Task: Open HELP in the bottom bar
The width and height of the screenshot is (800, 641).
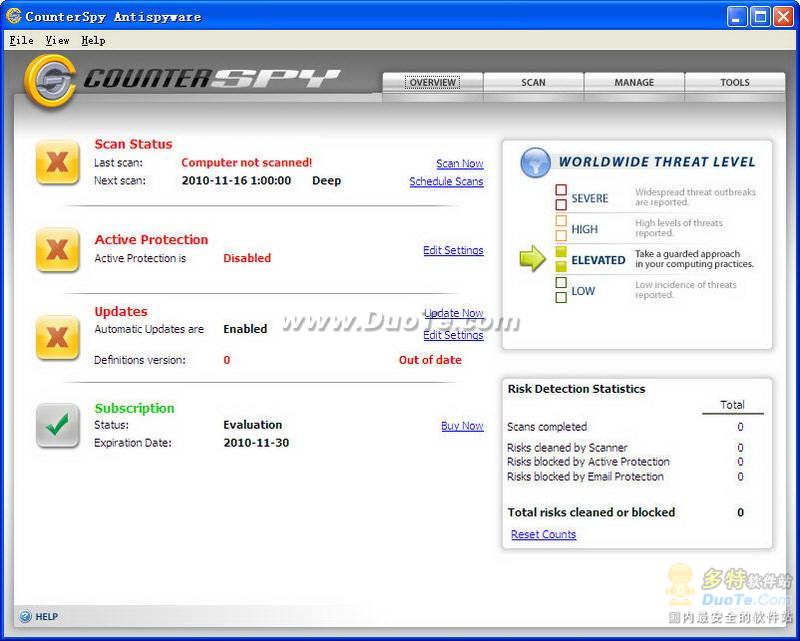Action: click(46, 617)
